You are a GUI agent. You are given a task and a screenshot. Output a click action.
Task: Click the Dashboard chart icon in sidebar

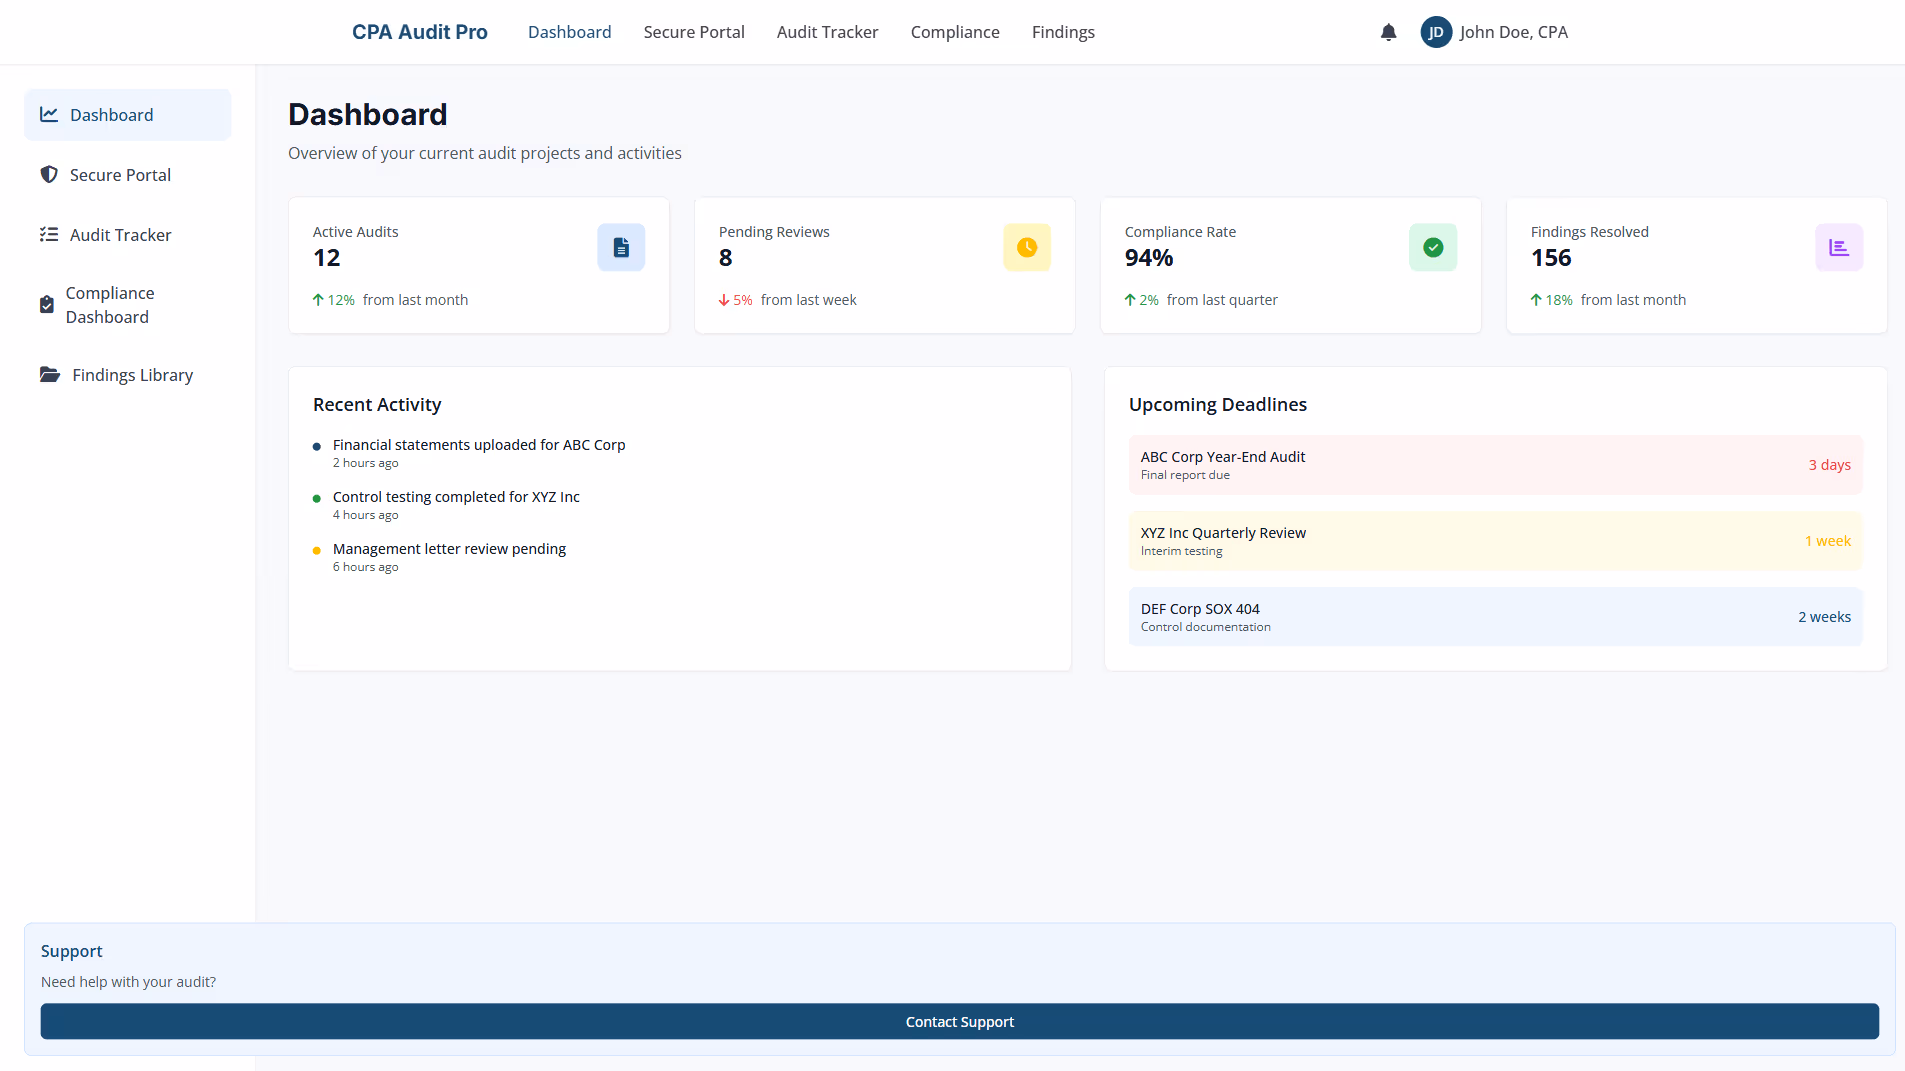[49, 114]
